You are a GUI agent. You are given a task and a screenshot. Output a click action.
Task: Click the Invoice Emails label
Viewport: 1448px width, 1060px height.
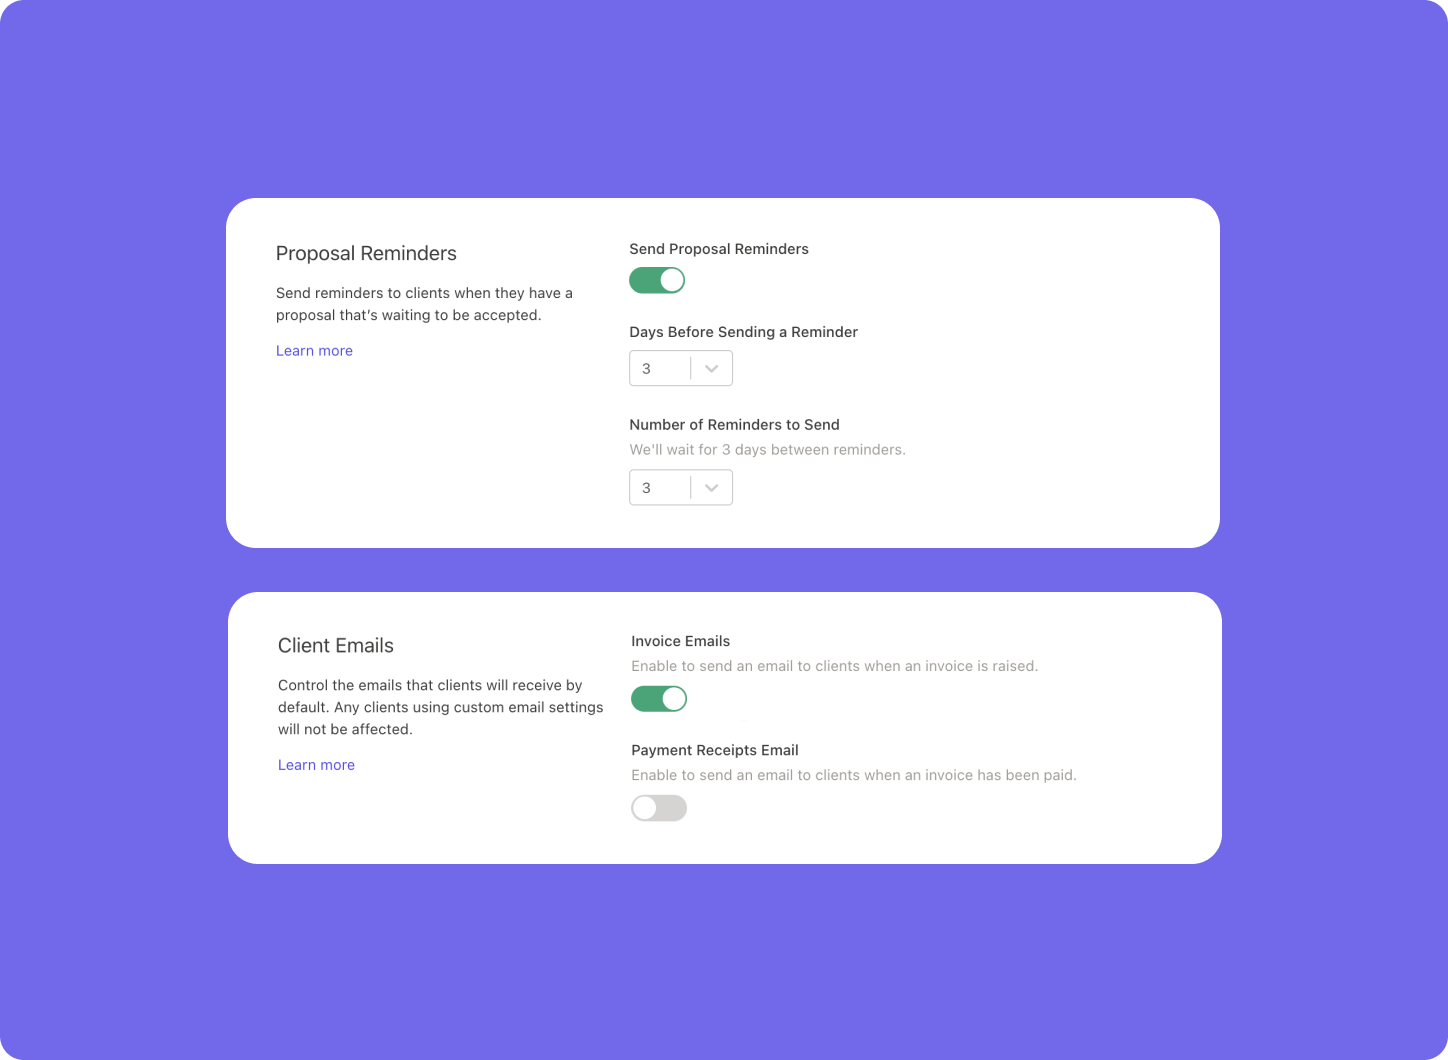point(680,641)
